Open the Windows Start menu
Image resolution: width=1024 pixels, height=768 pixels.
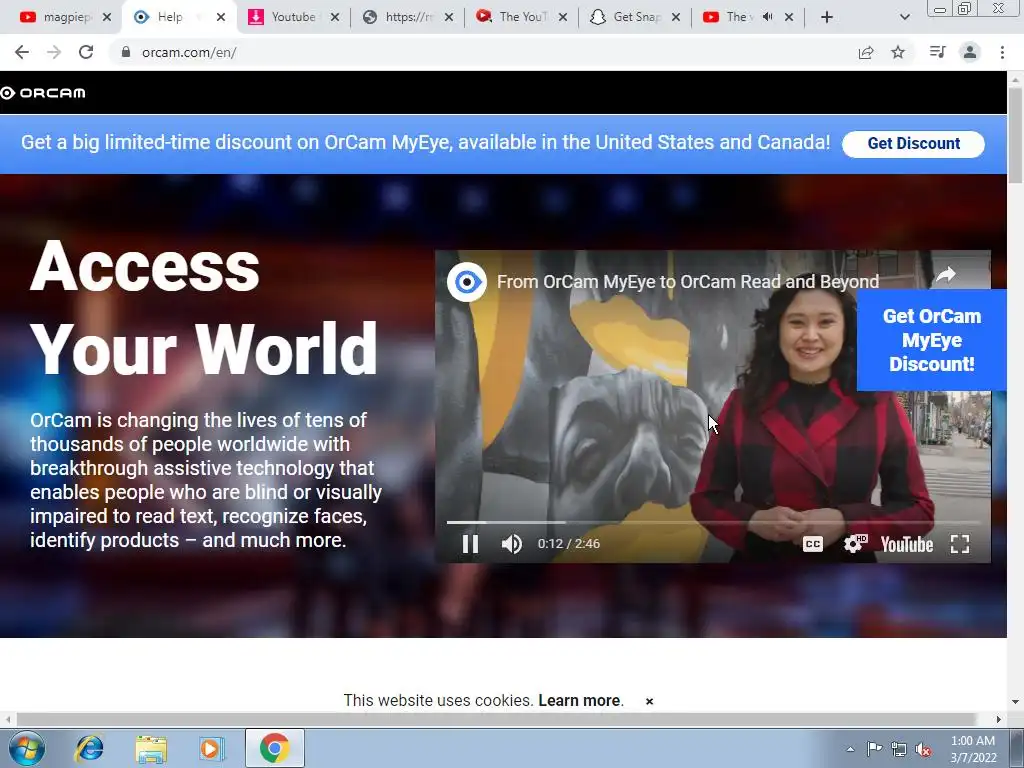[x=26, y=748]
